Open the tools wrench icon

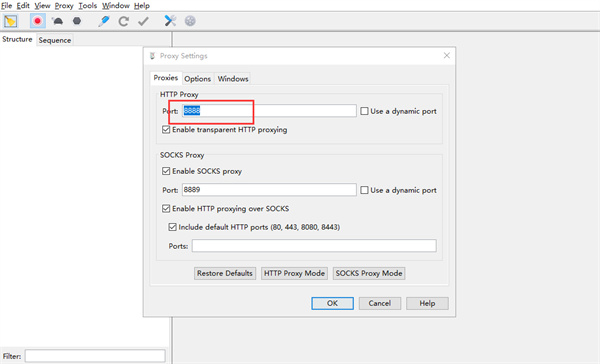170,21
